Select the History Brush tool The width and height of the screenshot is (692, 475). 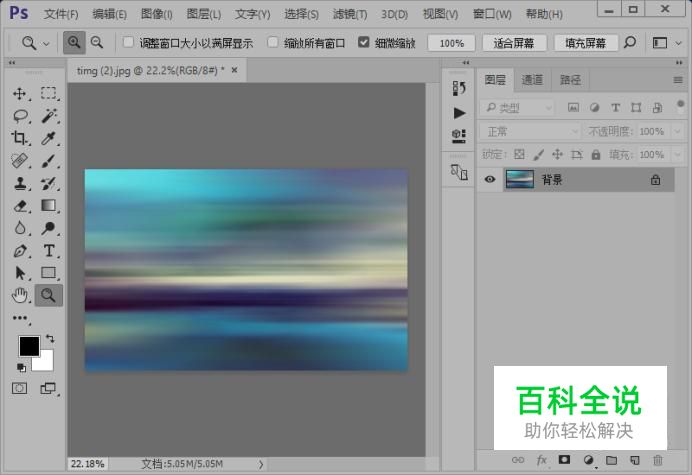click(x=49, y=183)
